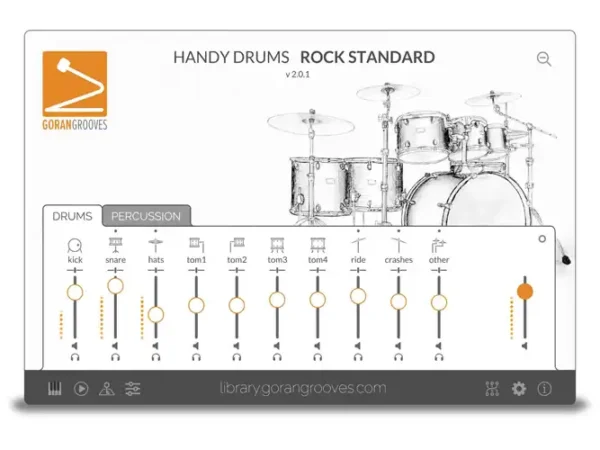This screenshot has height=450, width=600.
Task: Click the crashes volume fader knob
Action: click(x=398, y=302)
